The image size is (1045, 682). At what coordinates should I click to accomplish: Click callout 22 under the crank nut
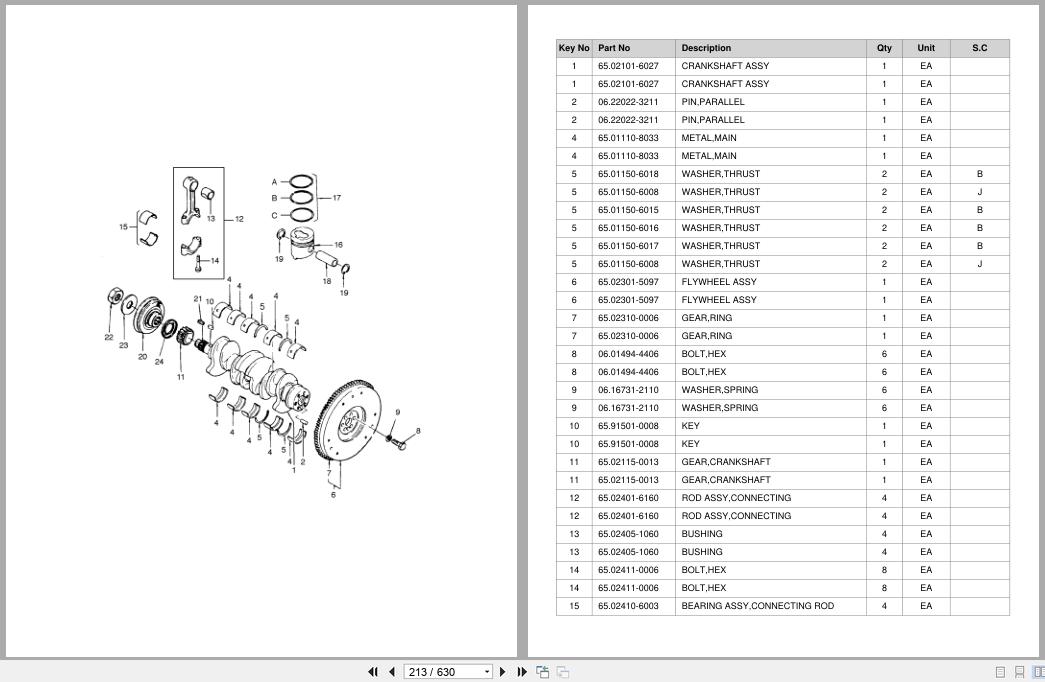point(109,337)
